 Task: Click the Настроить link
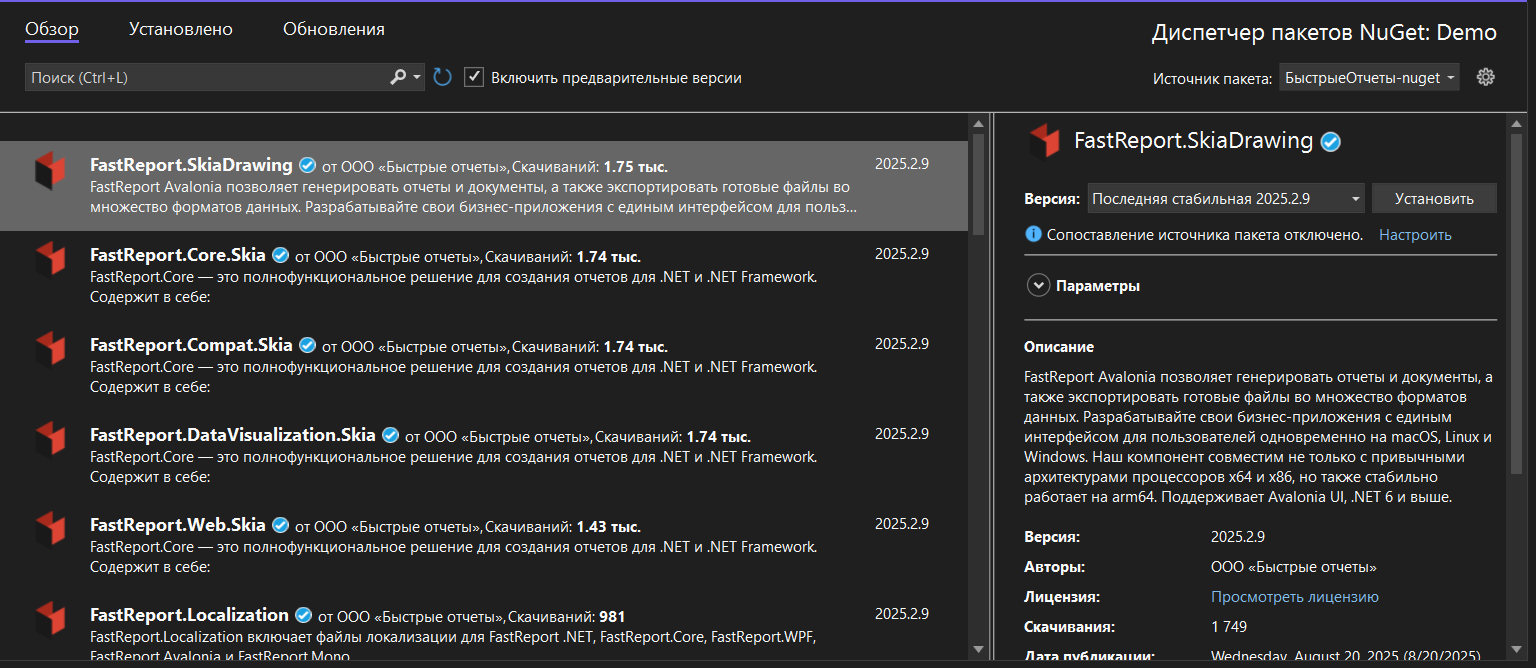click(1415, 234)
